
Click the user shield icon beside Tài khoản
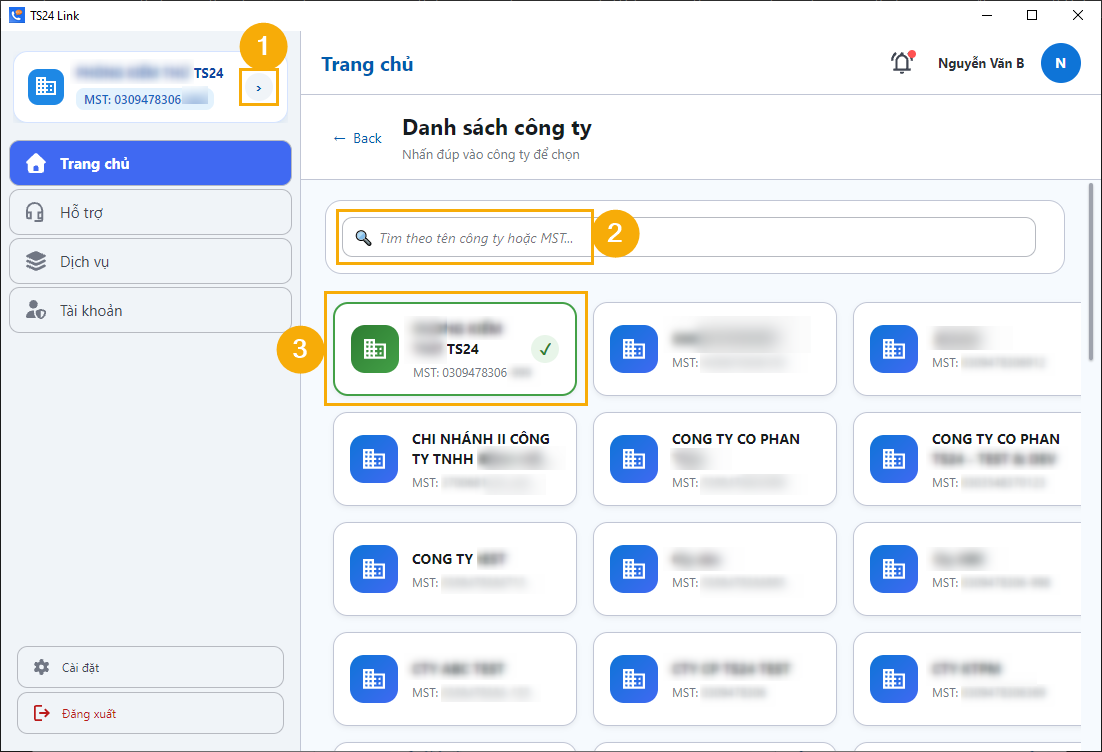(x=36, y=310)
